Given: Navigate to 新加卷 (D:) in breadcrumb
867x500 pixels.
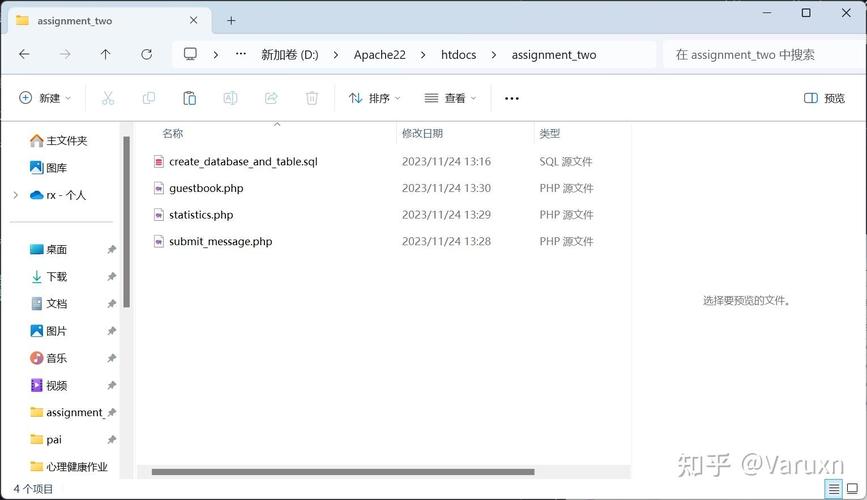Looking at the screenshot, I should pyautogui.click(x=290, y=55).
